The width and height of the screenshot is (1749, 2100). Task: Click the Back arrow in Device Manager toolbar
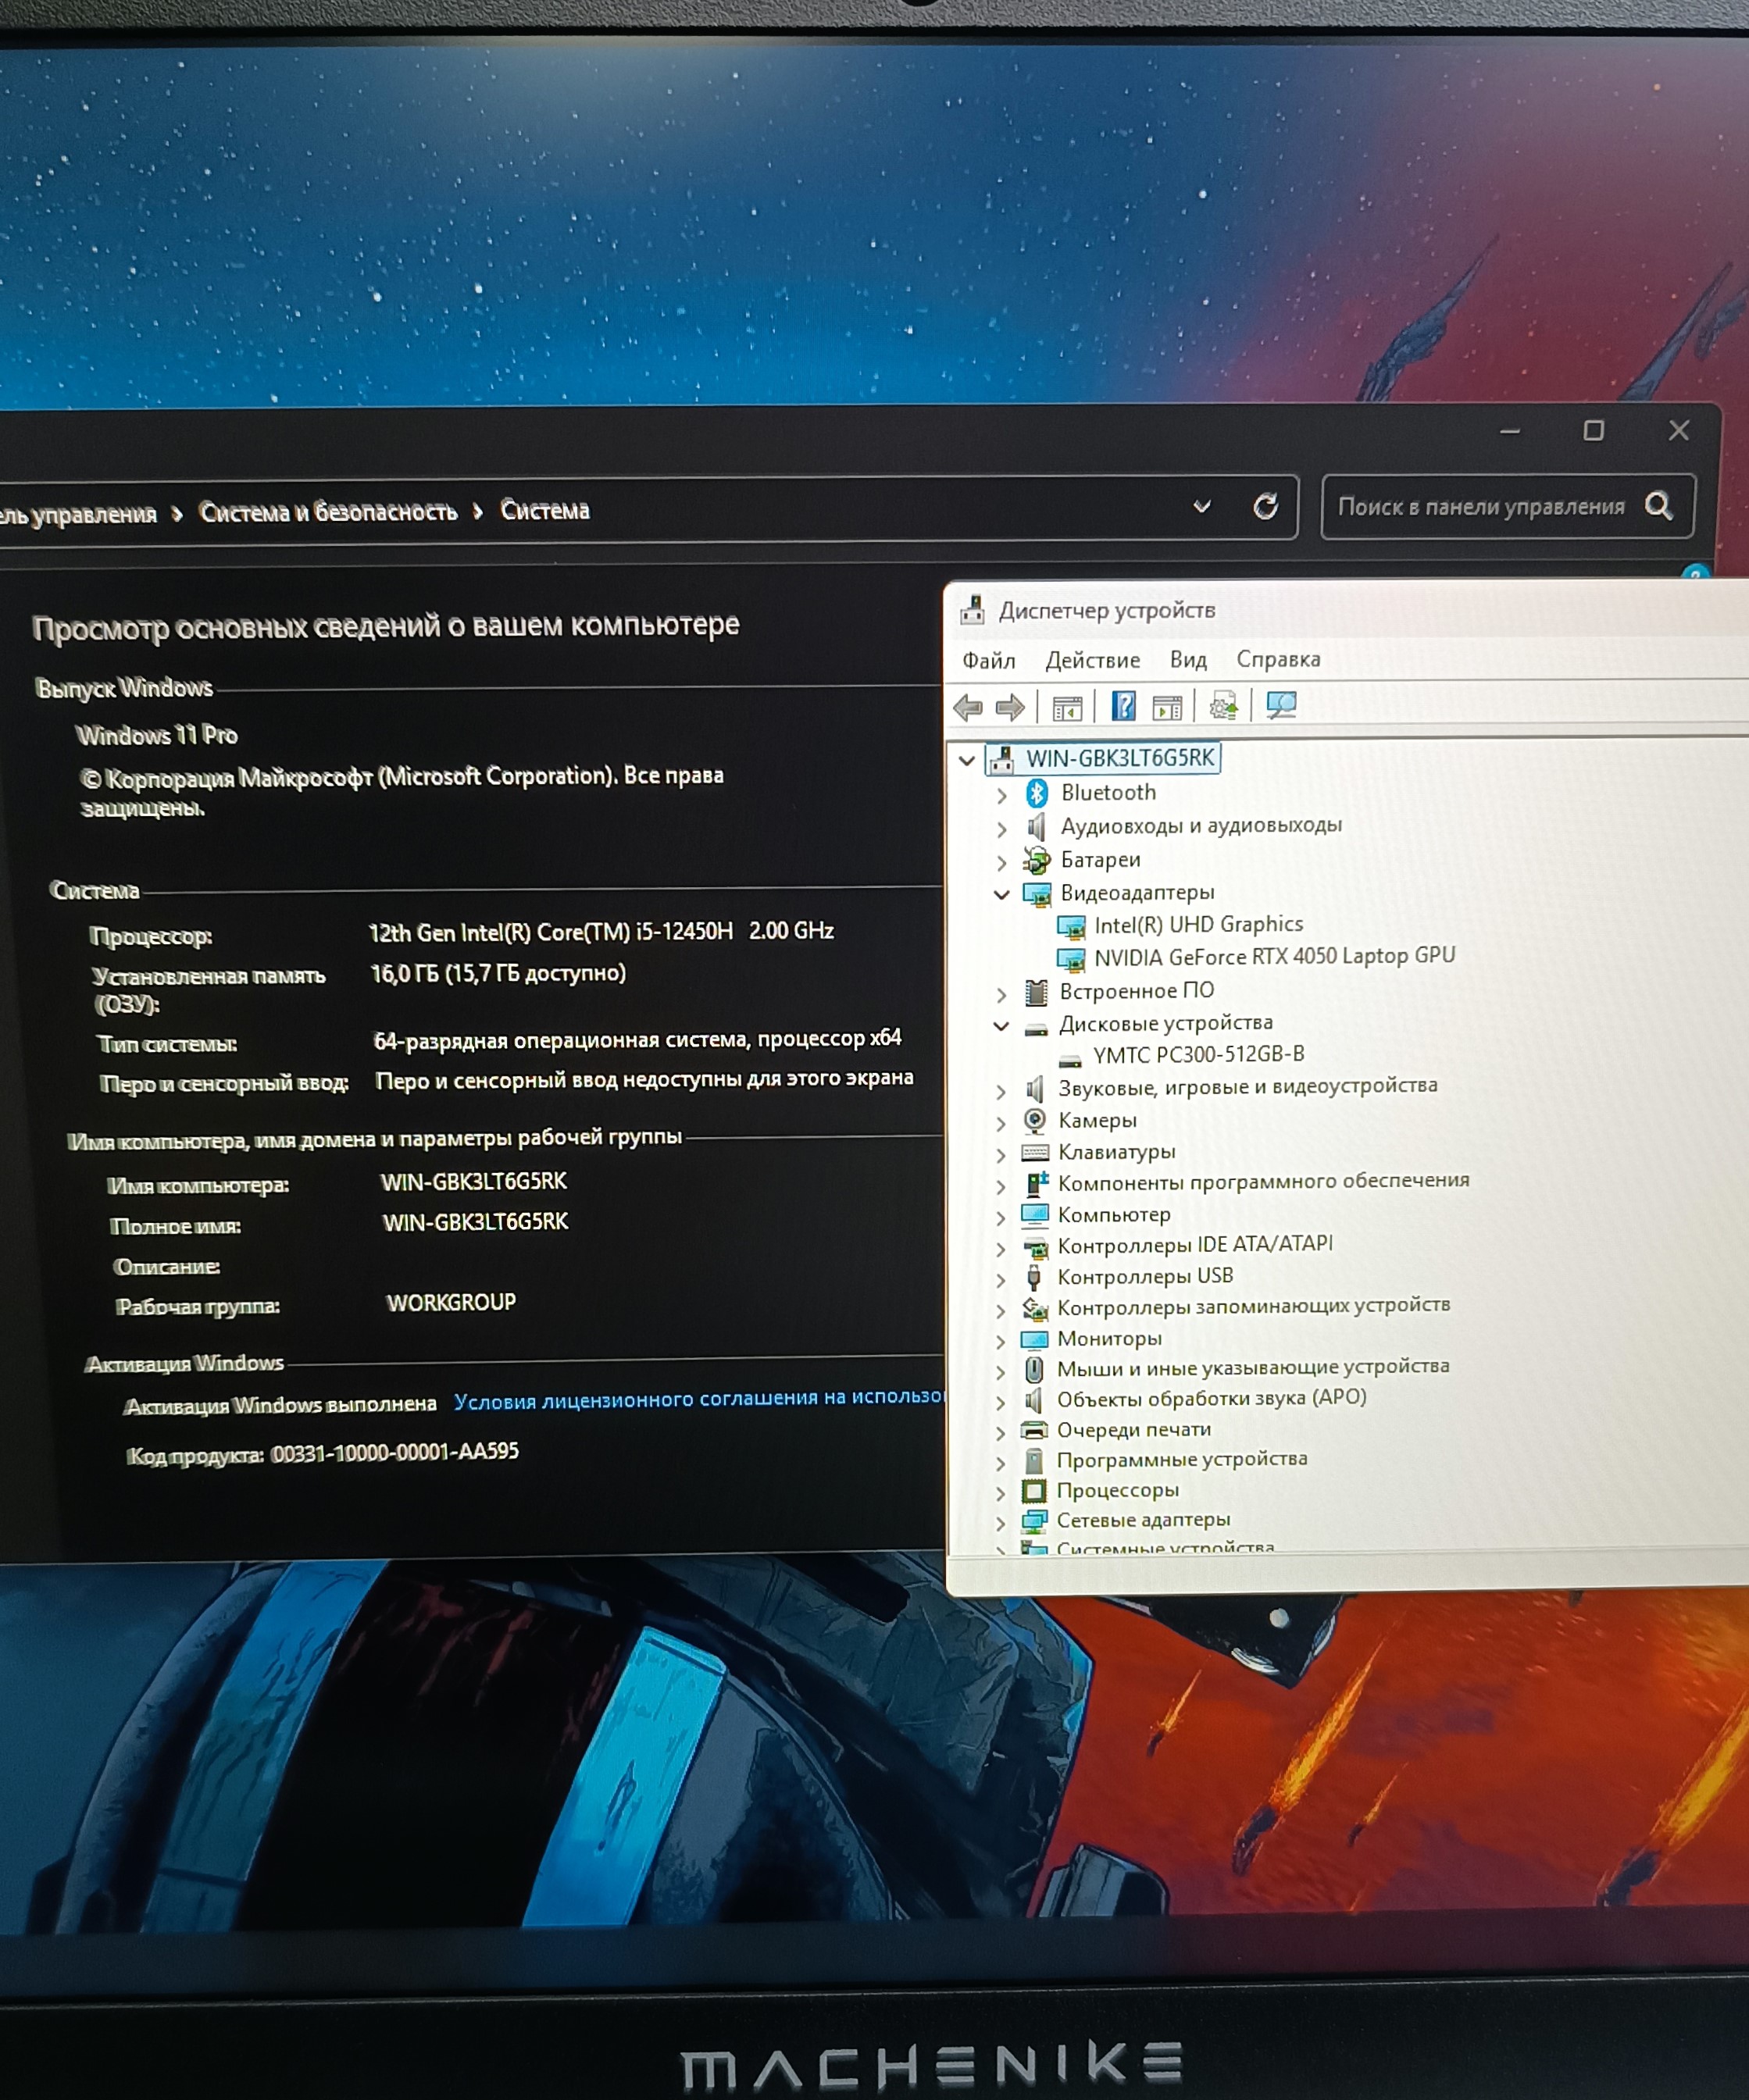(968, 708)
